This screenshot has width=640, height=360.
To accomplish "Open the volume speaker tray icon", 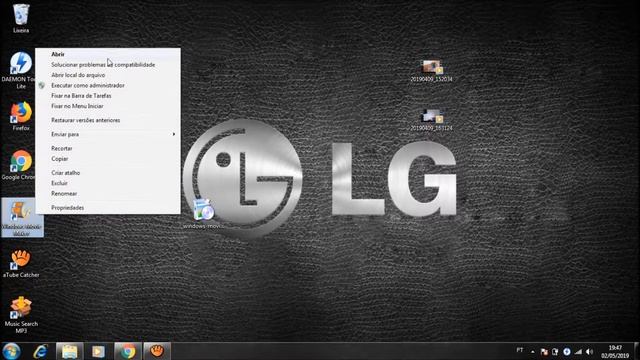I will click(589, 351).
